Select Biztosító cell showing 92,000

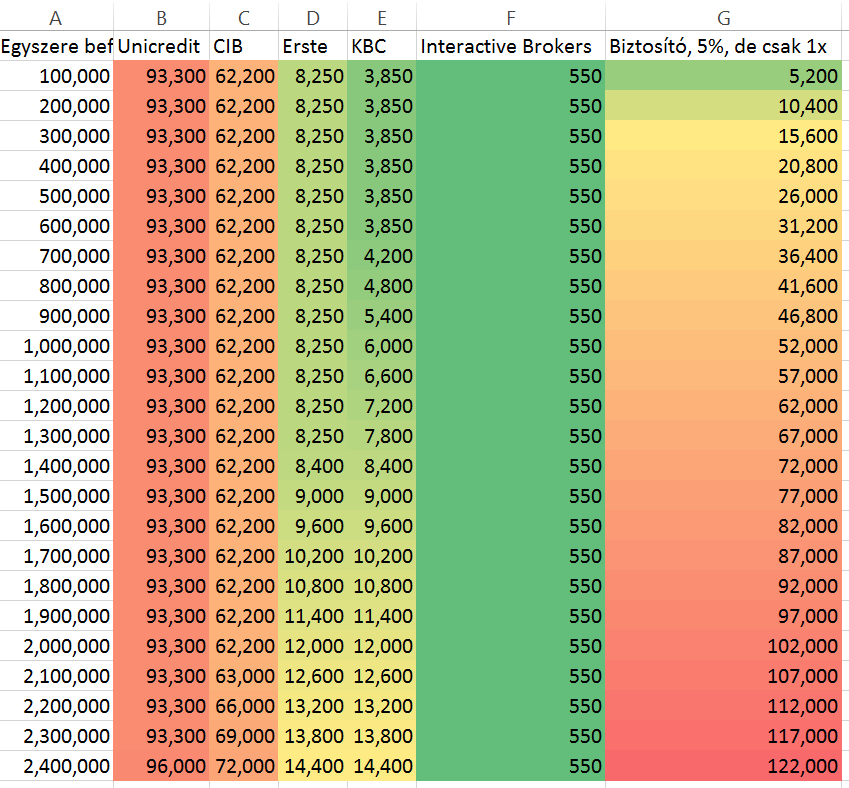723,585
